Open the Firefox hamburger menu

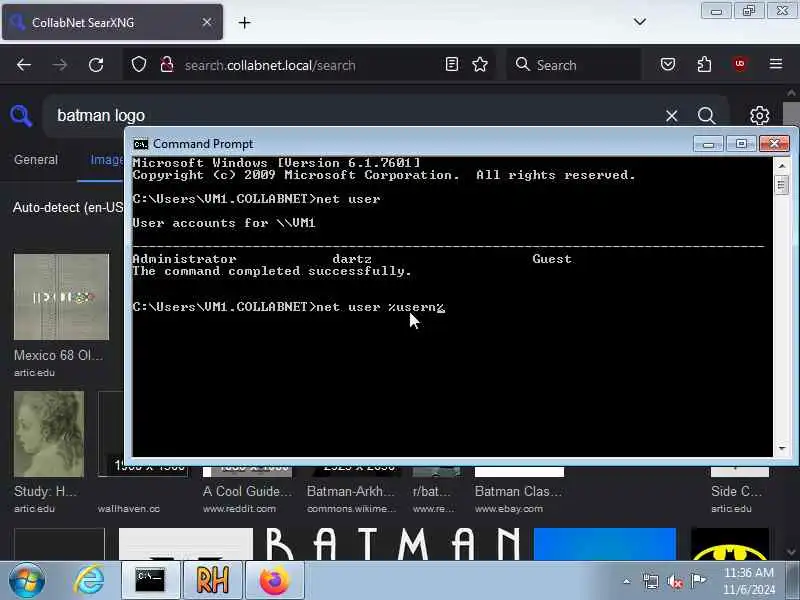pyautogui.click(x=776, y=64)
